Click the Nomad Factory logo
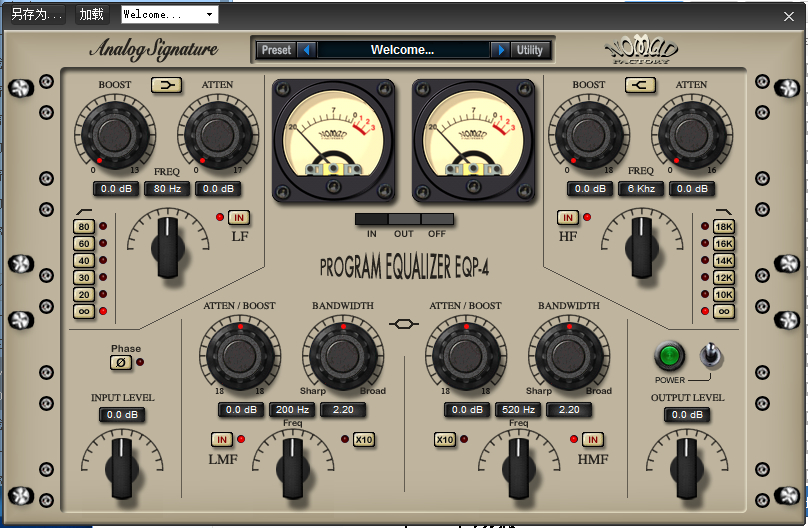Viewport: 808px width, 528px height. [641, 51]
